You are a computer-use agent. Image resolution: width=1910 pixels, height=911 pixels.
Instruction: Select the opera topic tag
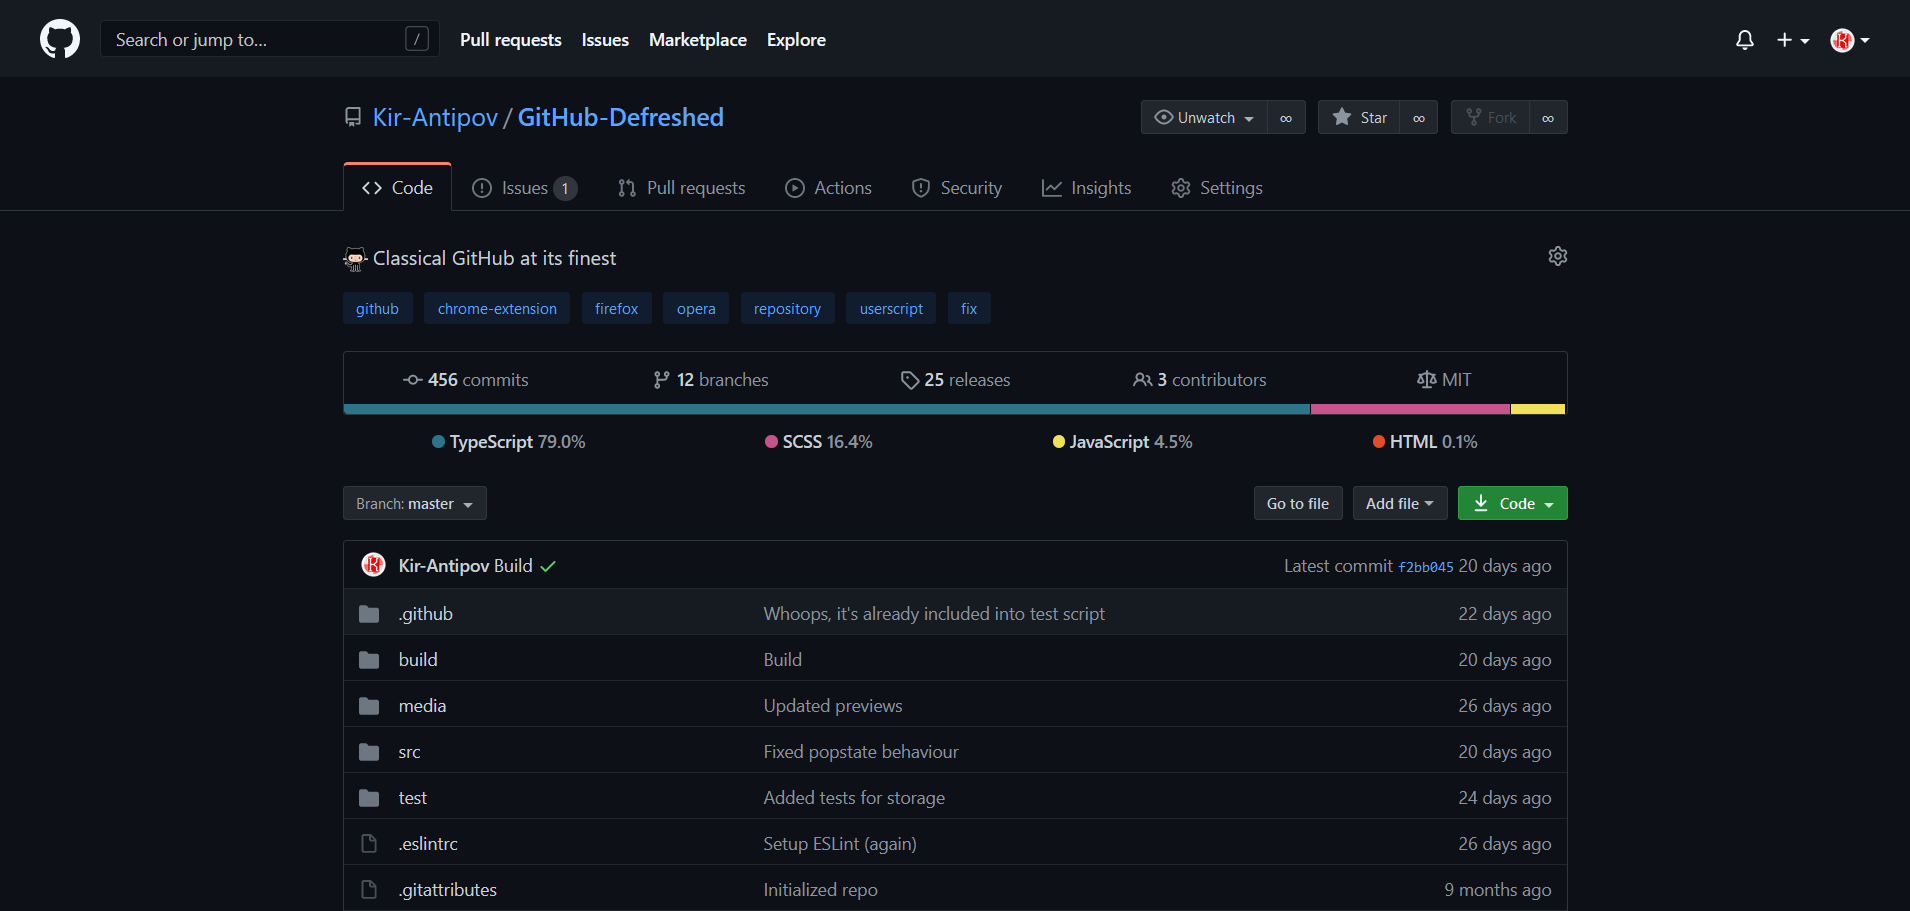coord(696,308)
